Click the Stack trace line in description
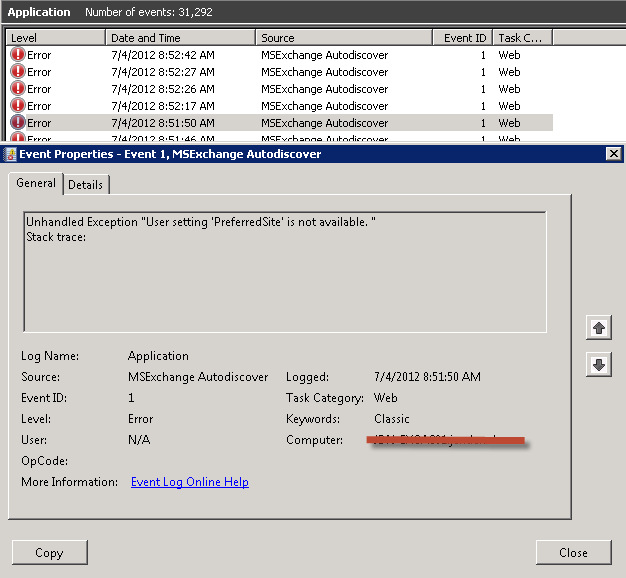 56,237
